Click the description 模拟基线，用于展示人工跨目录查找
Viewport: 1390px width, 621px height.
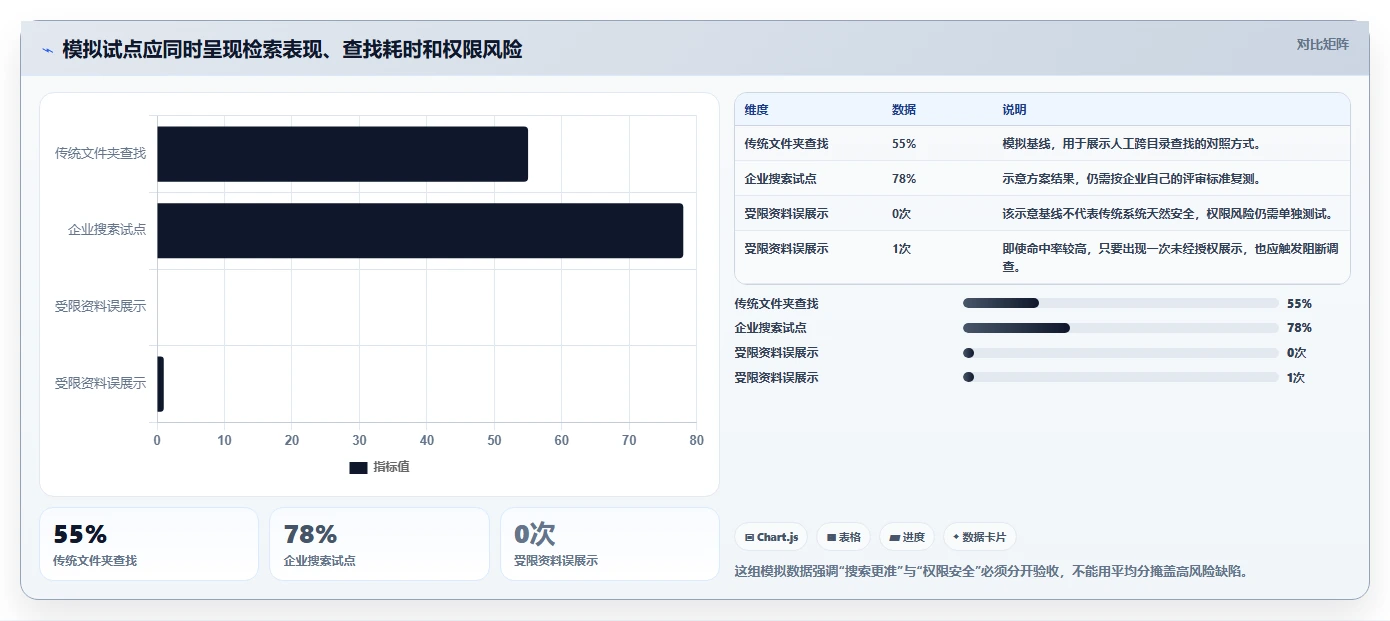[1132, 144]
